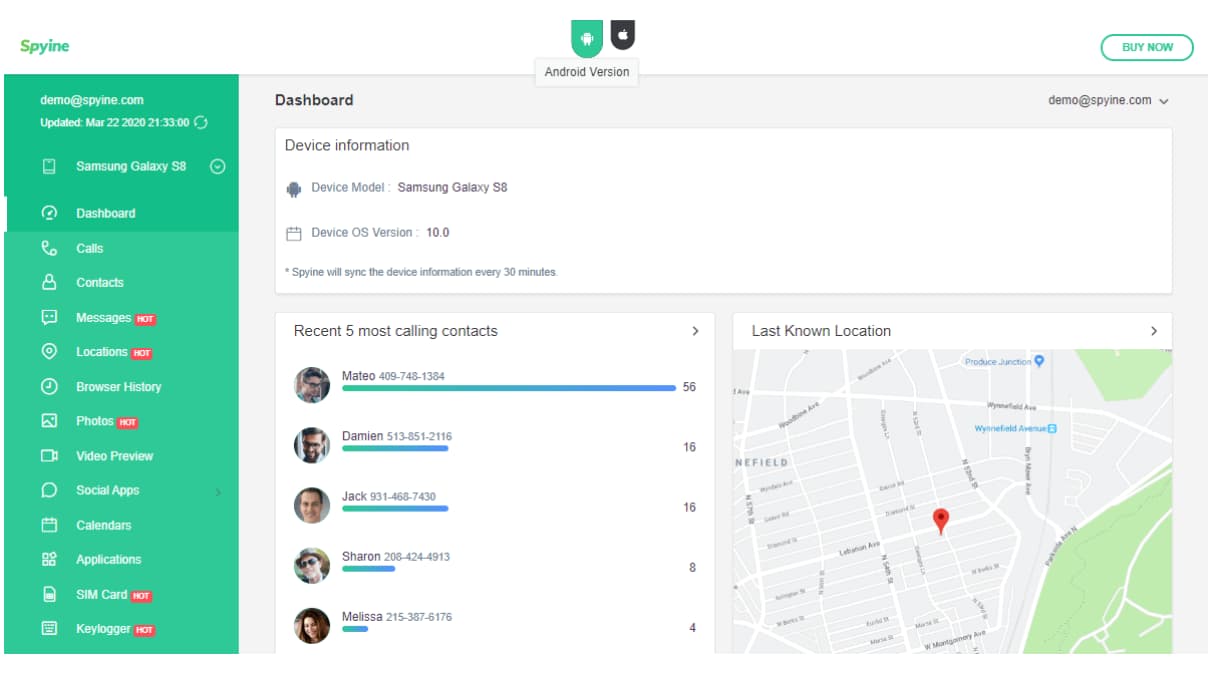Click the Contacts person icon
This screenshot has height=688, width=1224.
click(49, 283)
